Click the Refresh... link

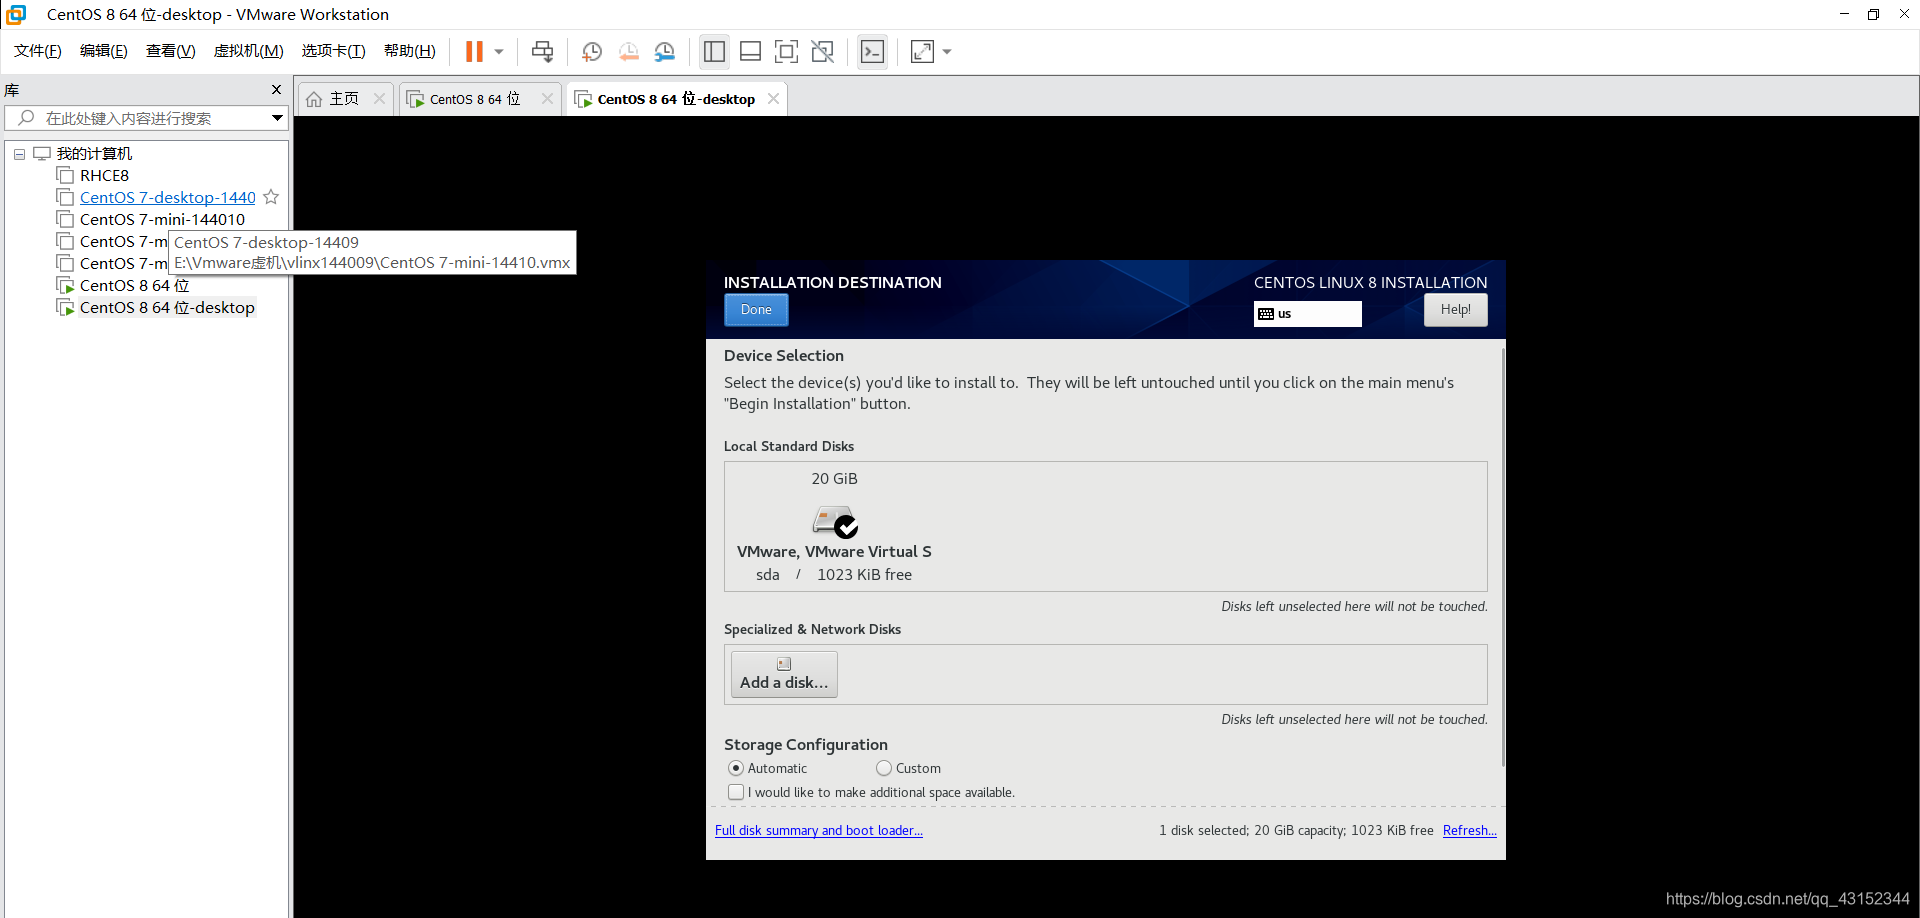1469,830
